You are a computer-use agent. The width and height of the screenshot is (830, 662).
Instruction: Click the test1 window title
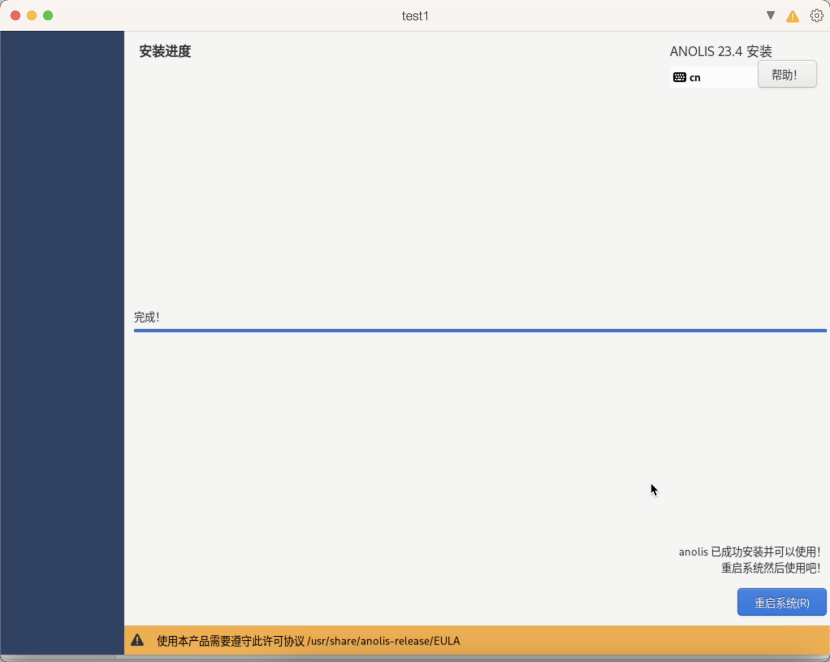point(415,16)
